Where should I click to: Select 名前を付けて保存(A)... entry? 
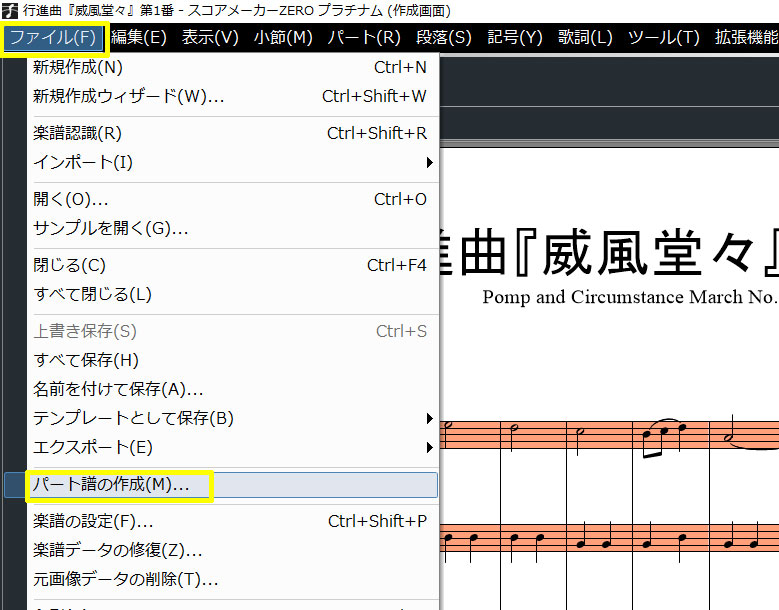pyautogui.click(x=233, y=389)
